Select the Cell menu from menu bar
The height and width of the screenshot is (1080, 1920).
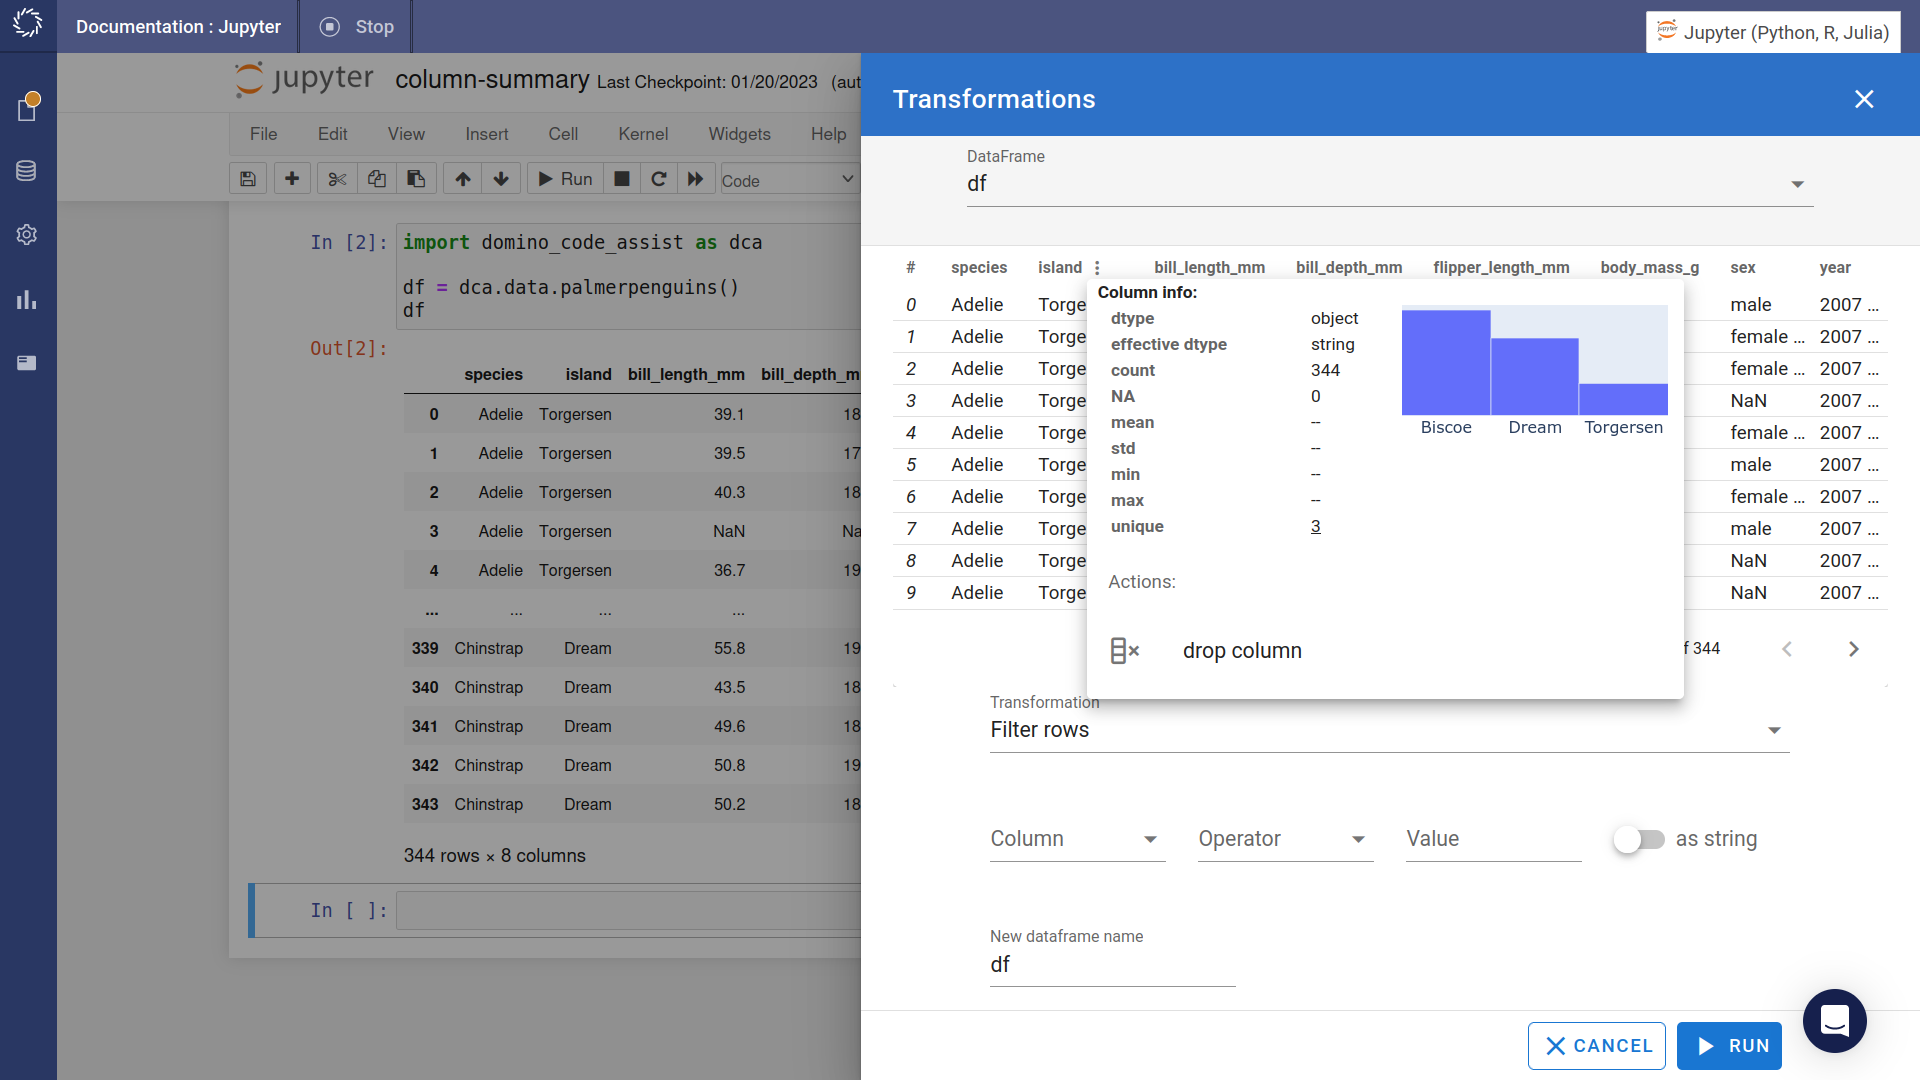tap(564, 133)
